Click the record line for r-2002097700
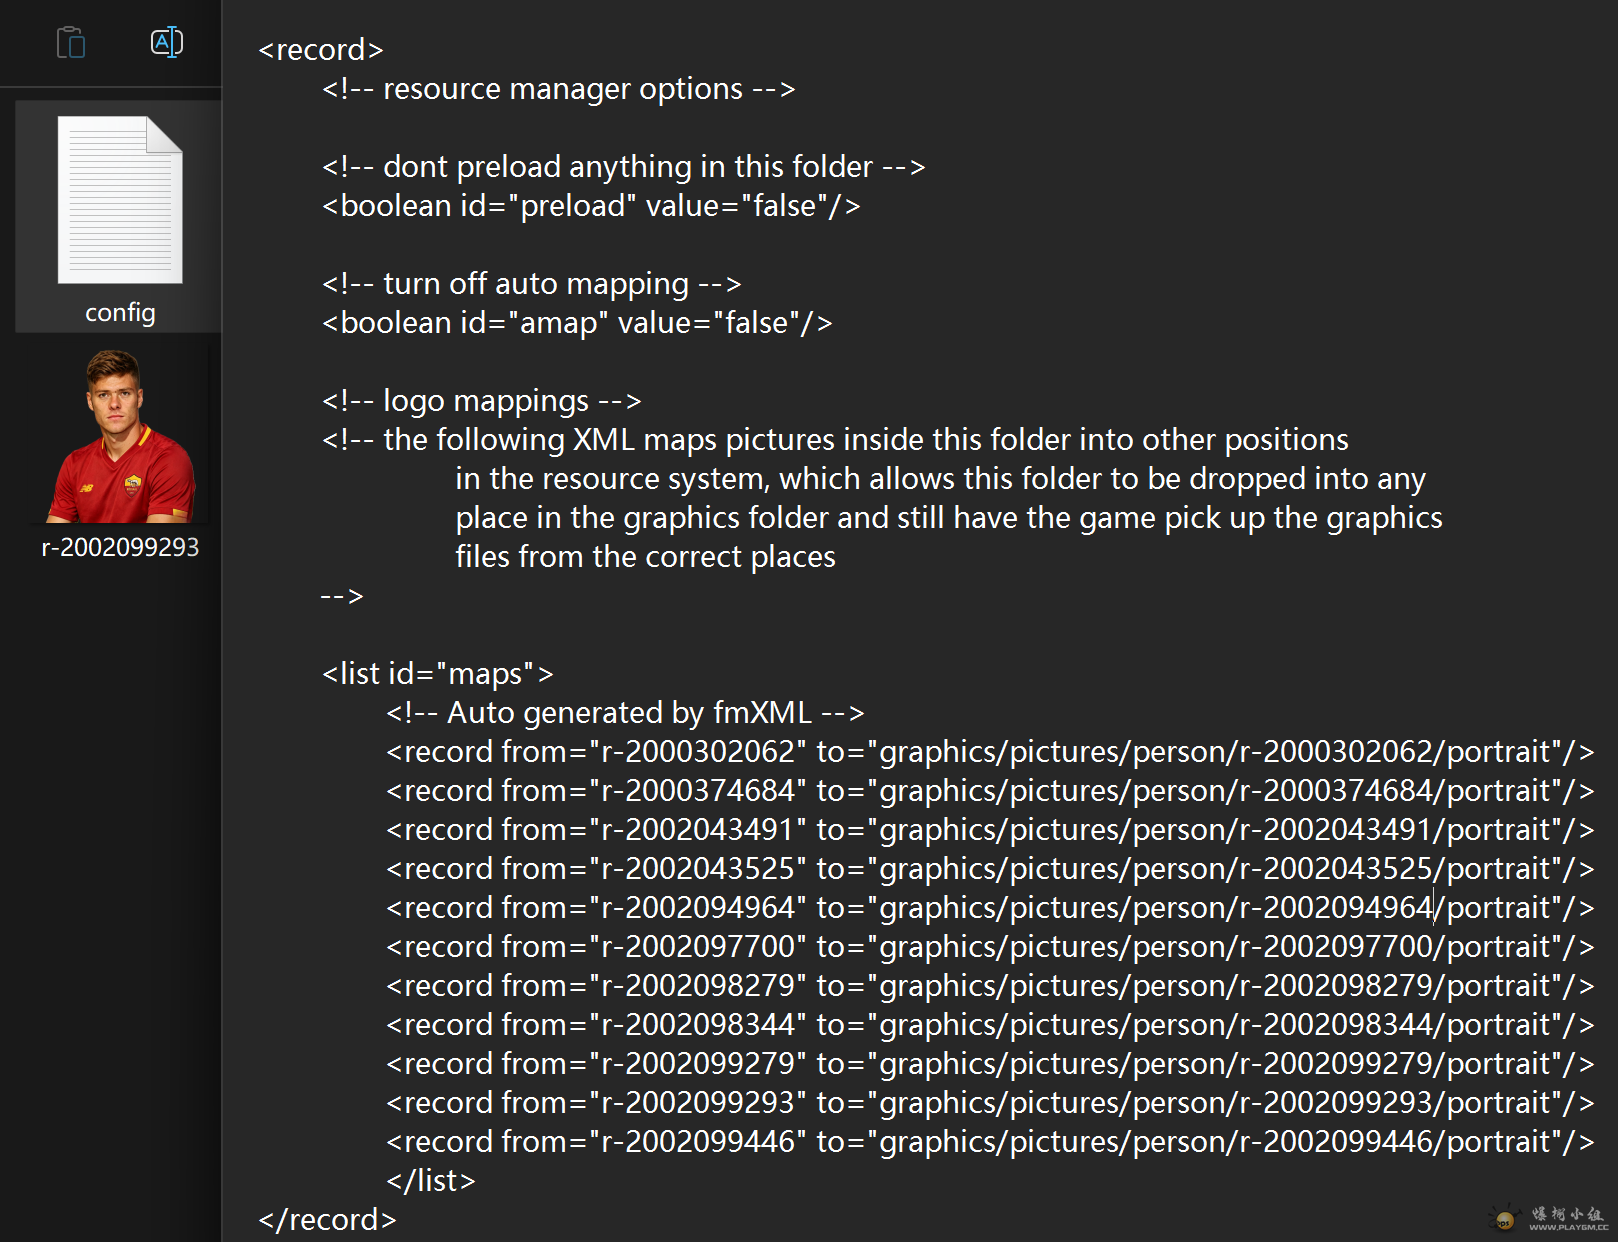Viewport: 1618px width, 1242px height. [x=990, y=946]
